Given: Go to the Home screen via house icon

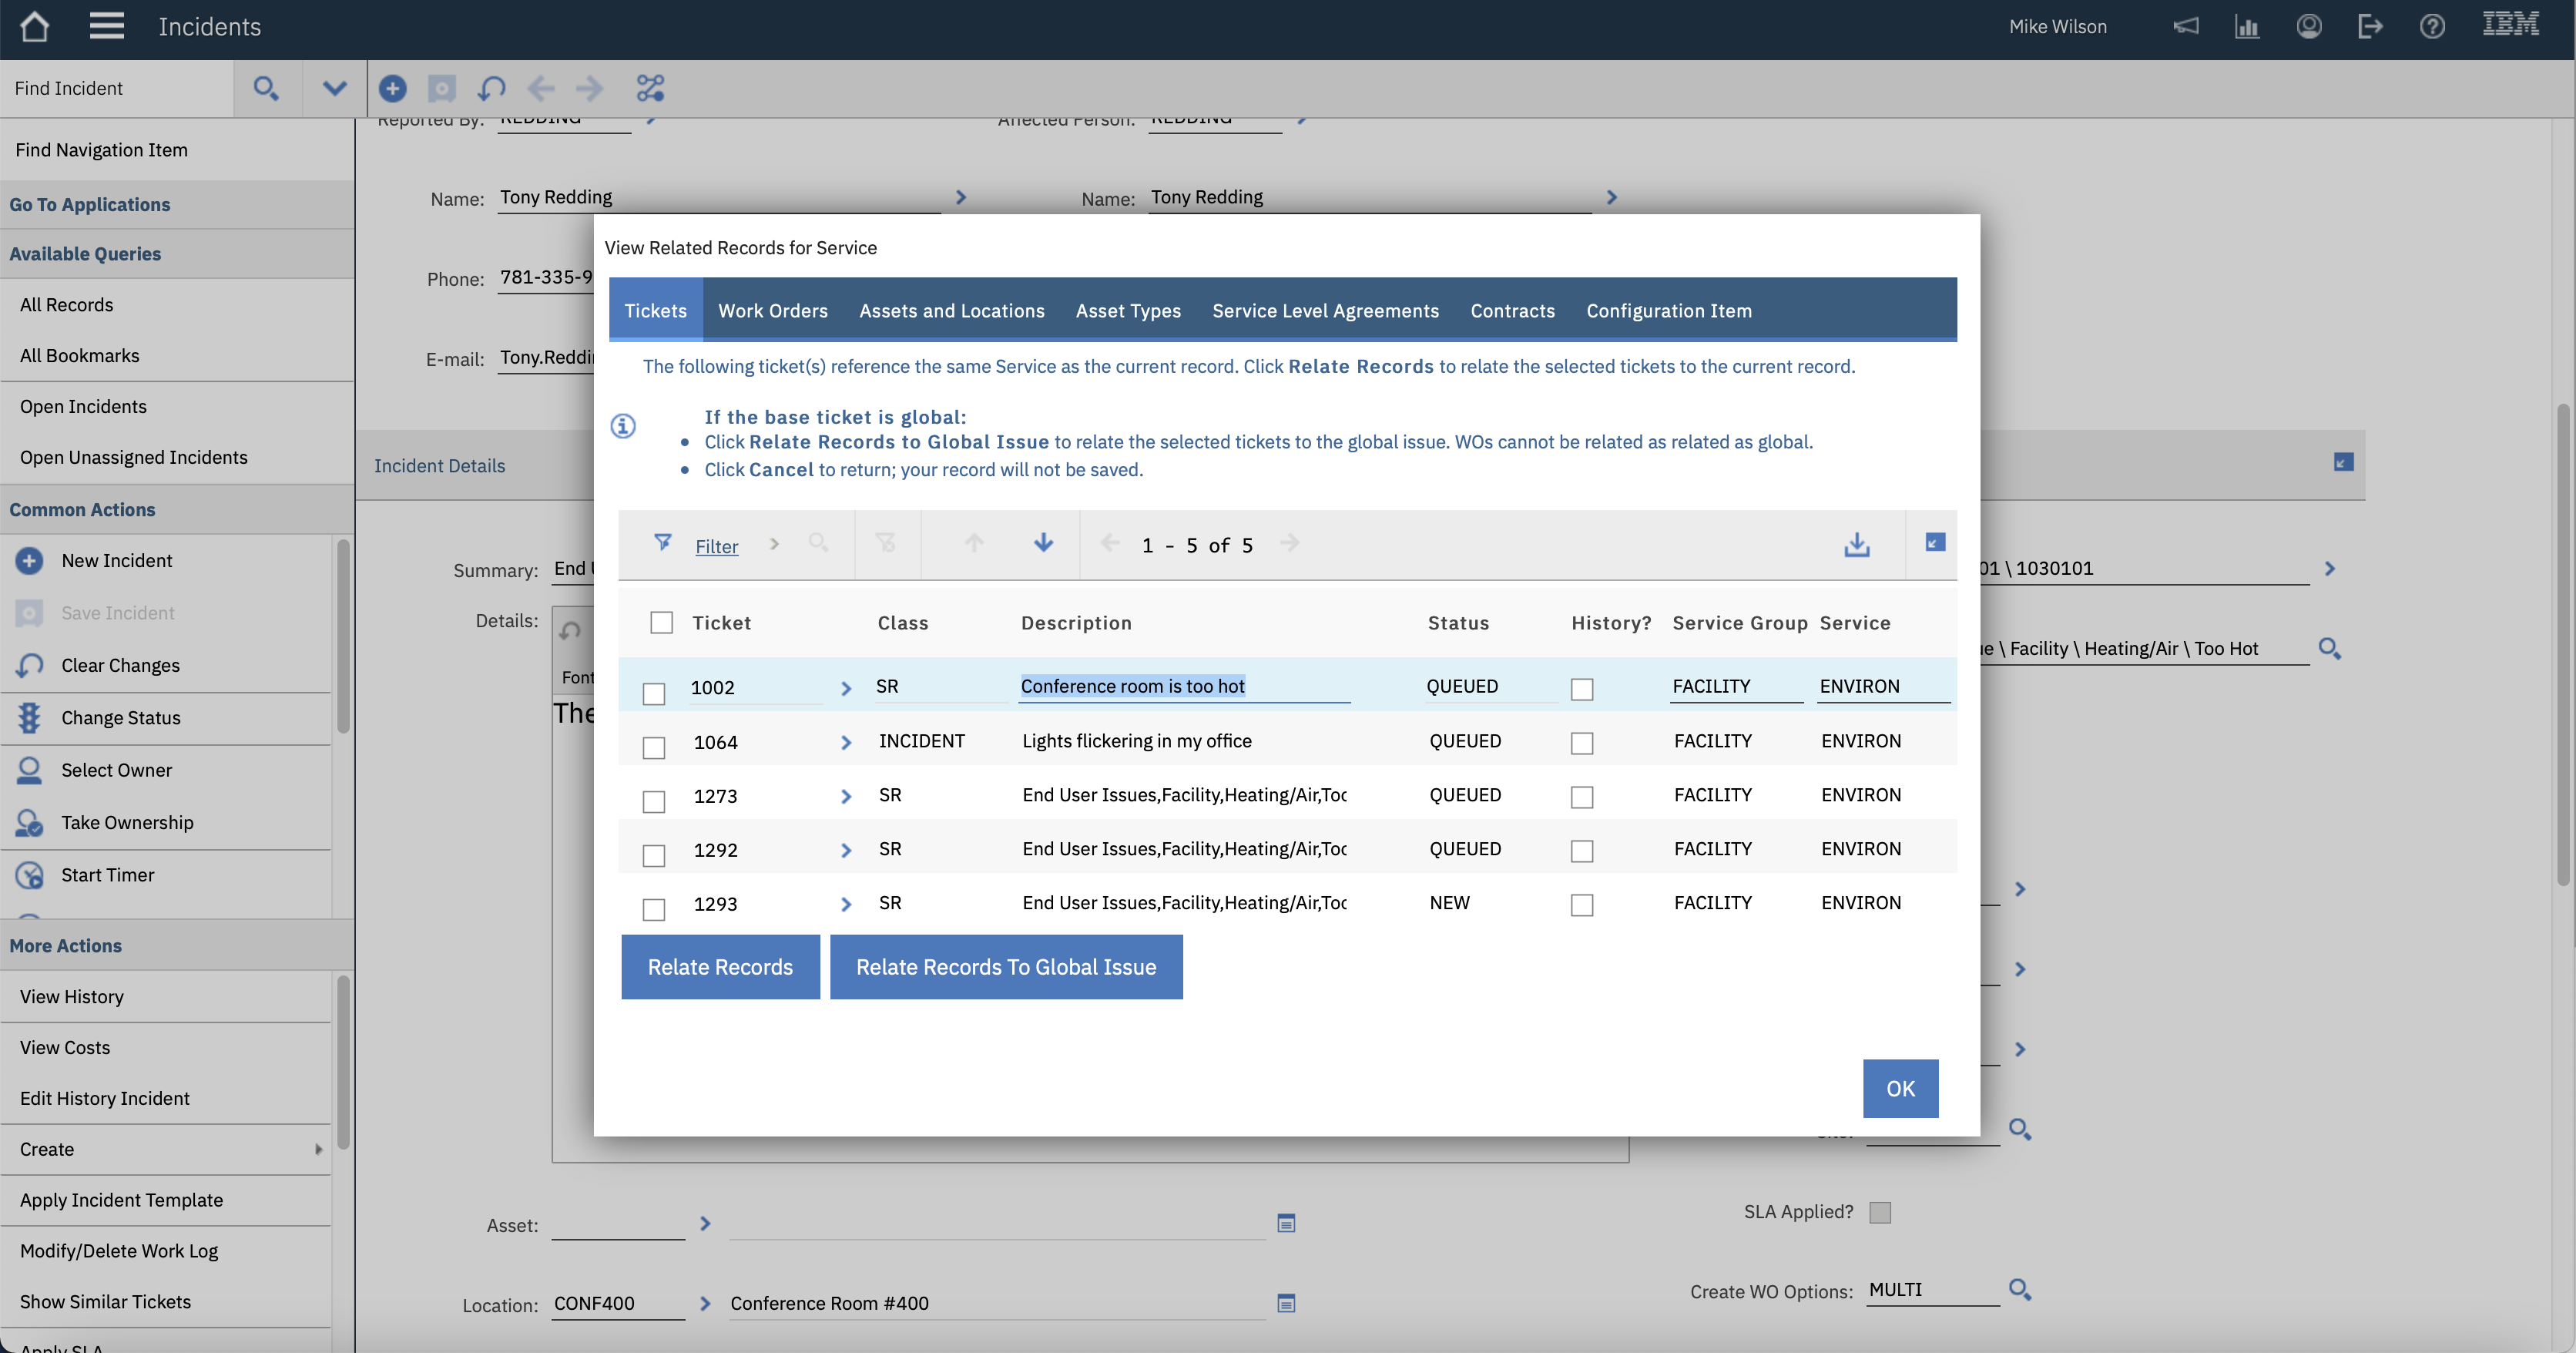Looking at the screenshot, I should [34, 27].
